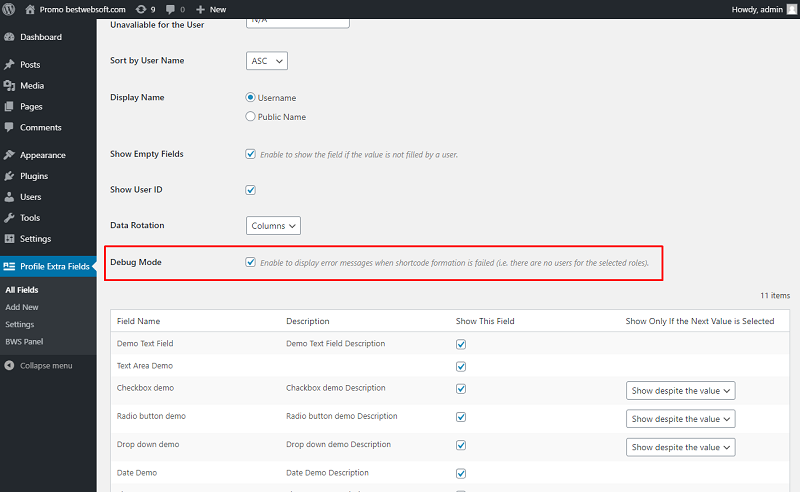Image resolution: width=800 pixels, height=492 pixels.
Task: Click the Posts pin icon
Action: click(x=9, y=64)
